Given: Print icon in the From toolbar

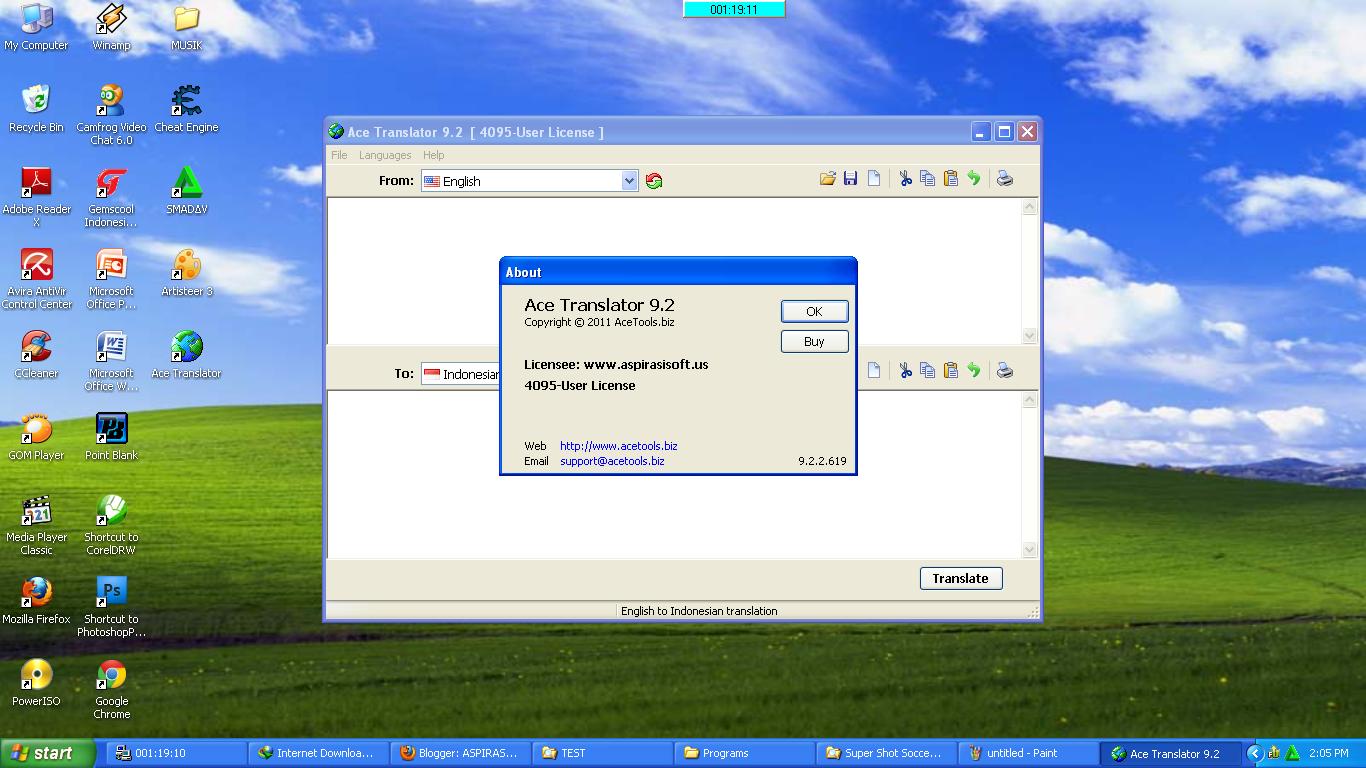Looking at the screenshot, I should 1005,179.
